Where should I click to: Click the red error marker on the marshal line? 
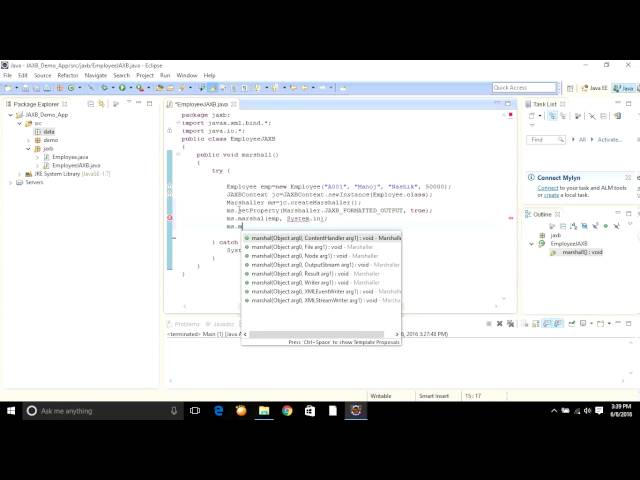click(x=170, y=218)
